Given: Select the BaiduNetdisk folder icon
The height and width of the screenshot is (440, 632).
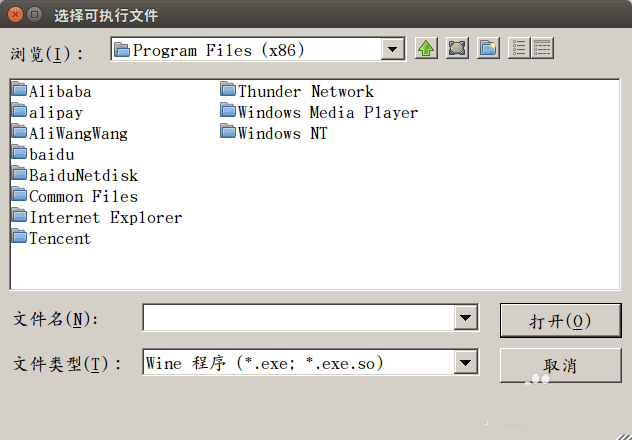Looking at the screenshot, I should point(19,173).
